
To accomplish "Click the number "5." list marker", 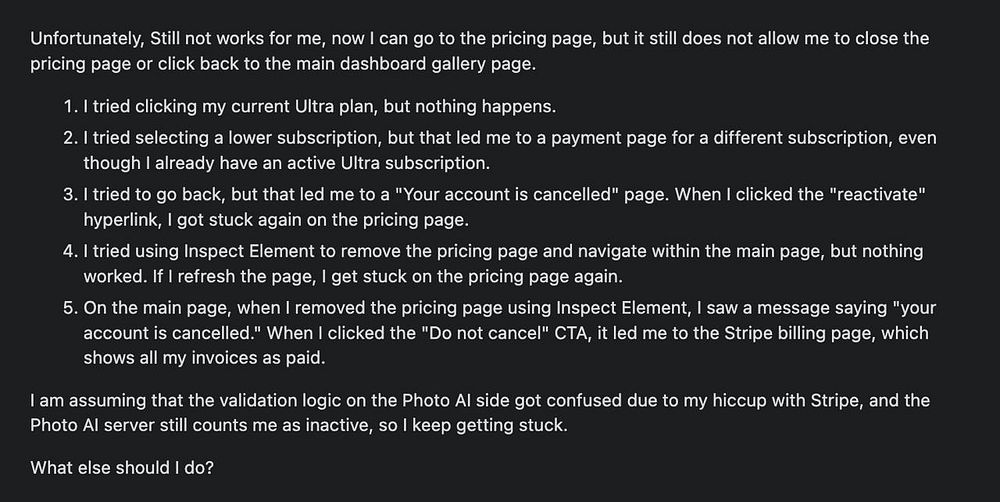I will pos(70,309).
